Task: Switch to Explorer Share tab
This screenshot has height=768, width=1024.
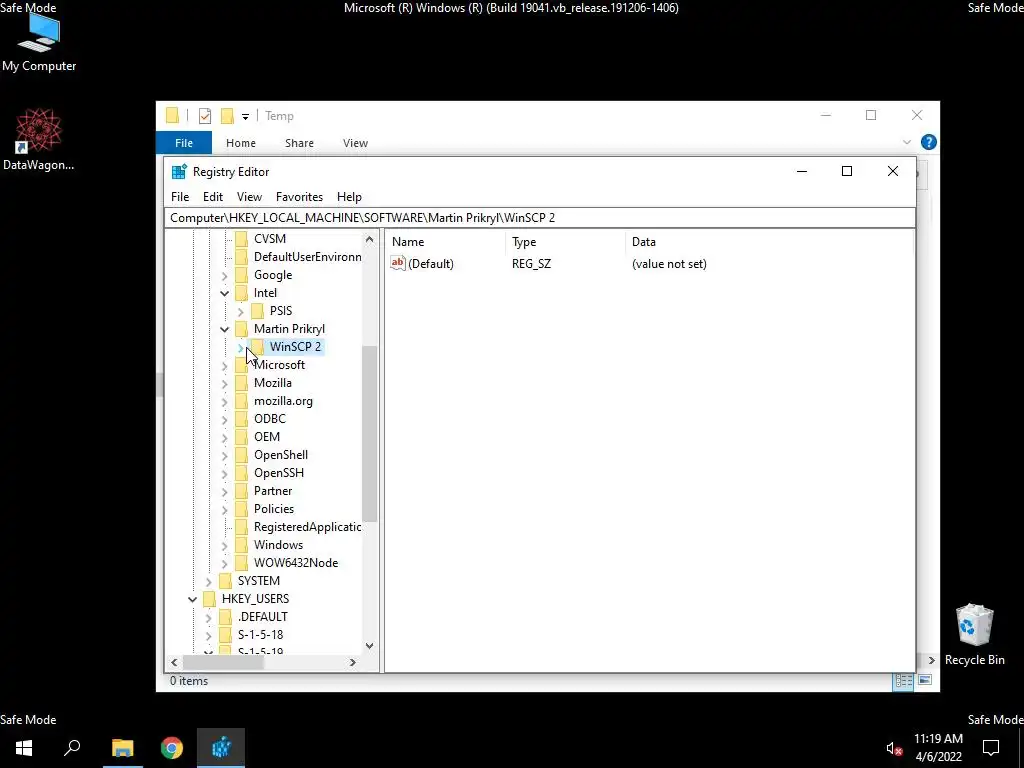Action: [299, 143]
